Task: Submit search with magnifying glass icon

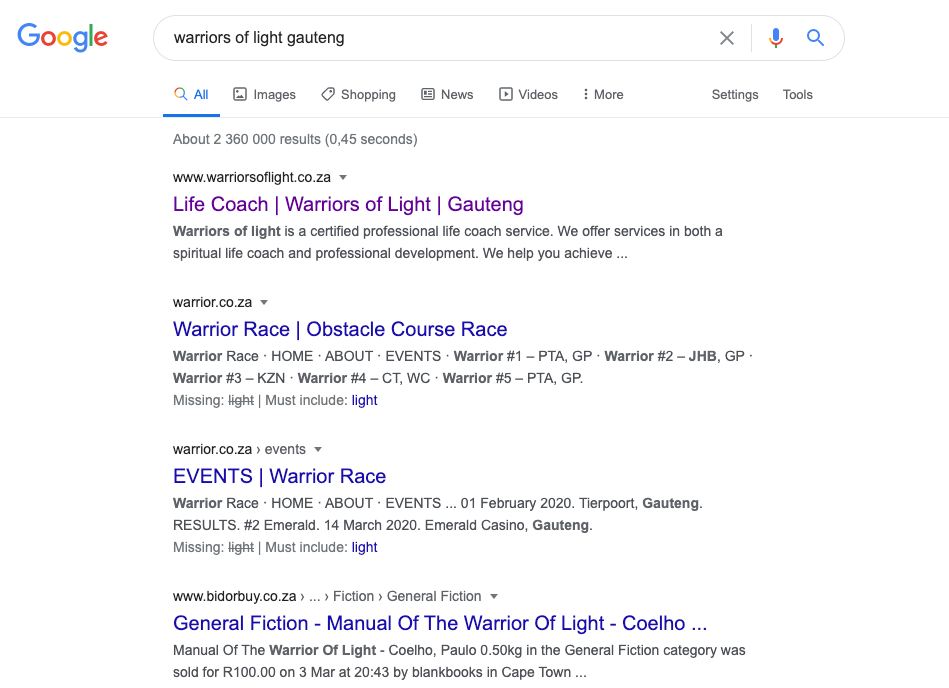Action: click(x=815, y=38)
